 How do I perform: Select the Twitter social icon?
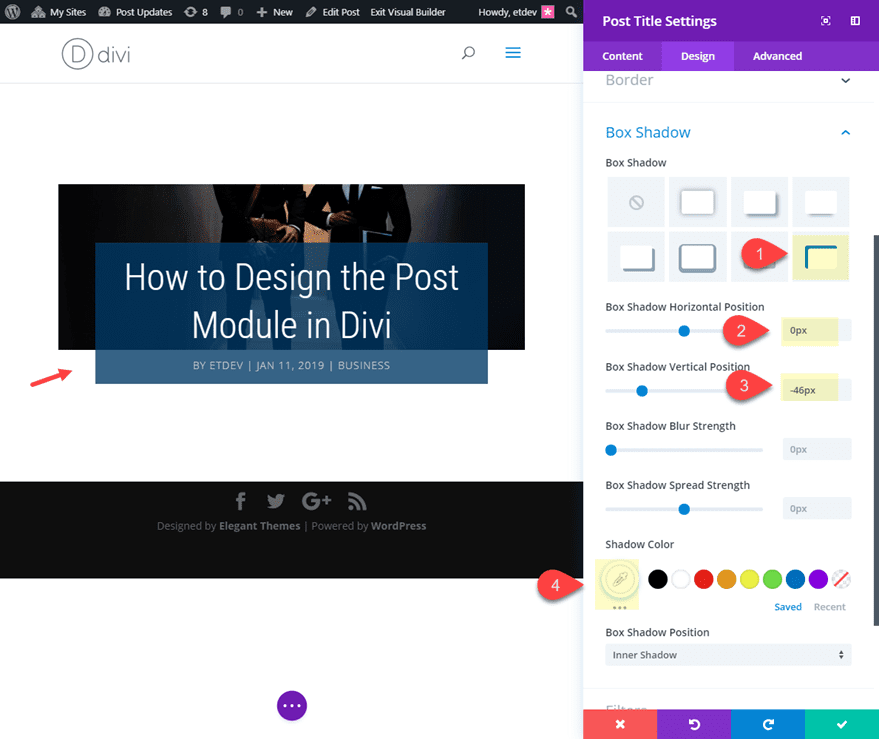click(x=276, y=501)
